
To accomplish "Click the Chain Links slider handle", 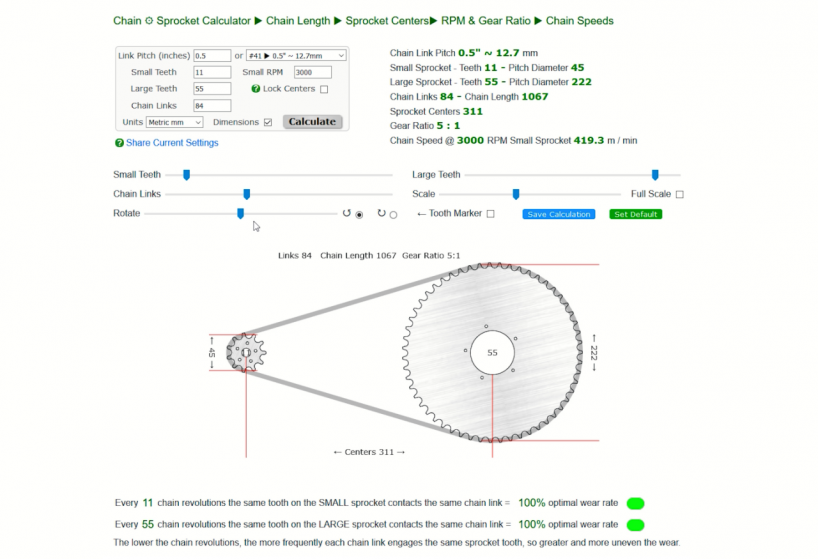I will click(x=247, y=194).
